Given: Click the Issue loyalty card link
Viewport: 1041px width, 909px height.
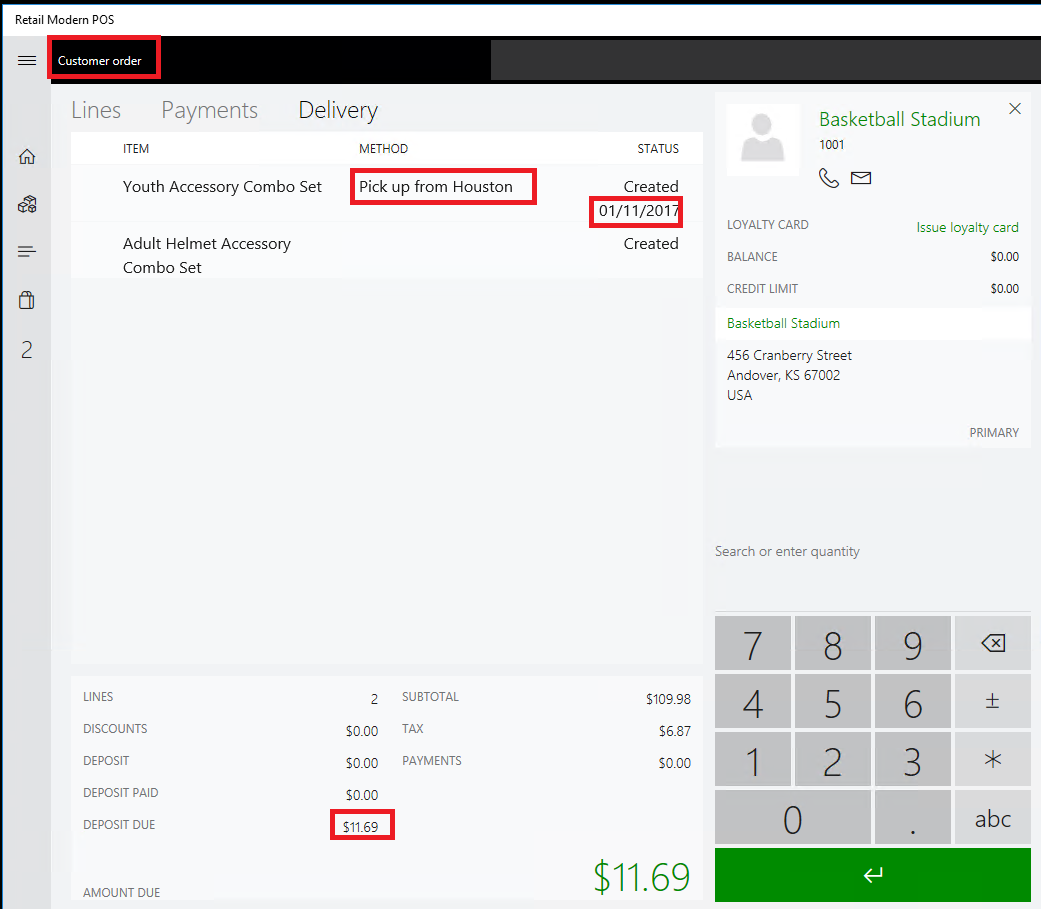Looking at the screenshot, I should coord(967,228).
